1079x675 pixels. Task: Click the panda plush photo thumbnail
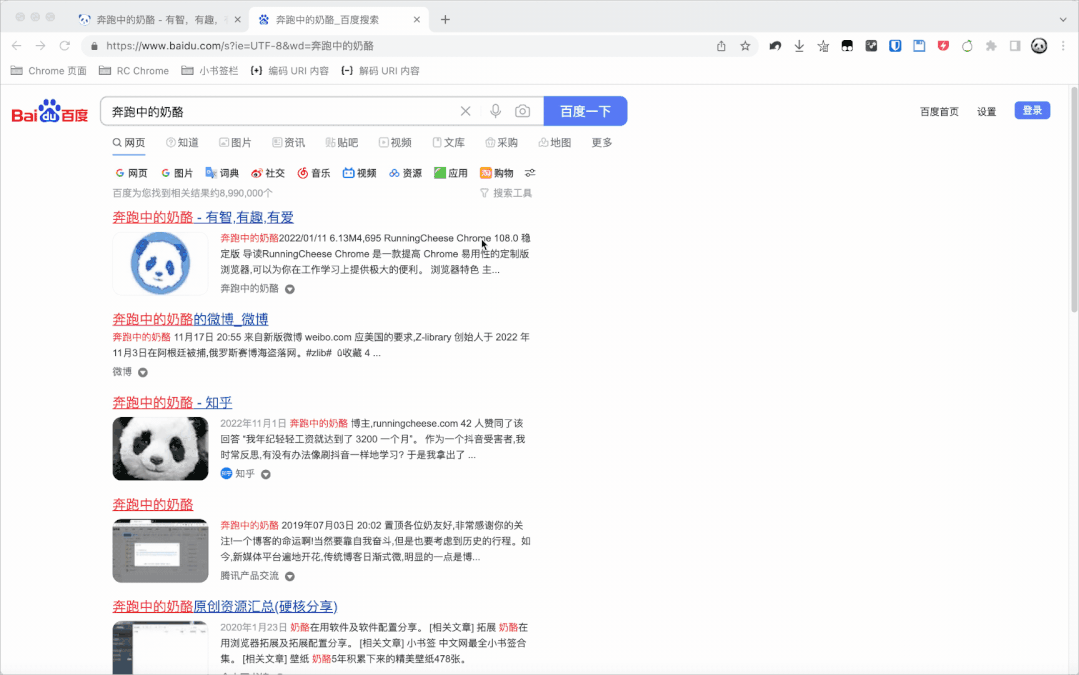point(160,449)
